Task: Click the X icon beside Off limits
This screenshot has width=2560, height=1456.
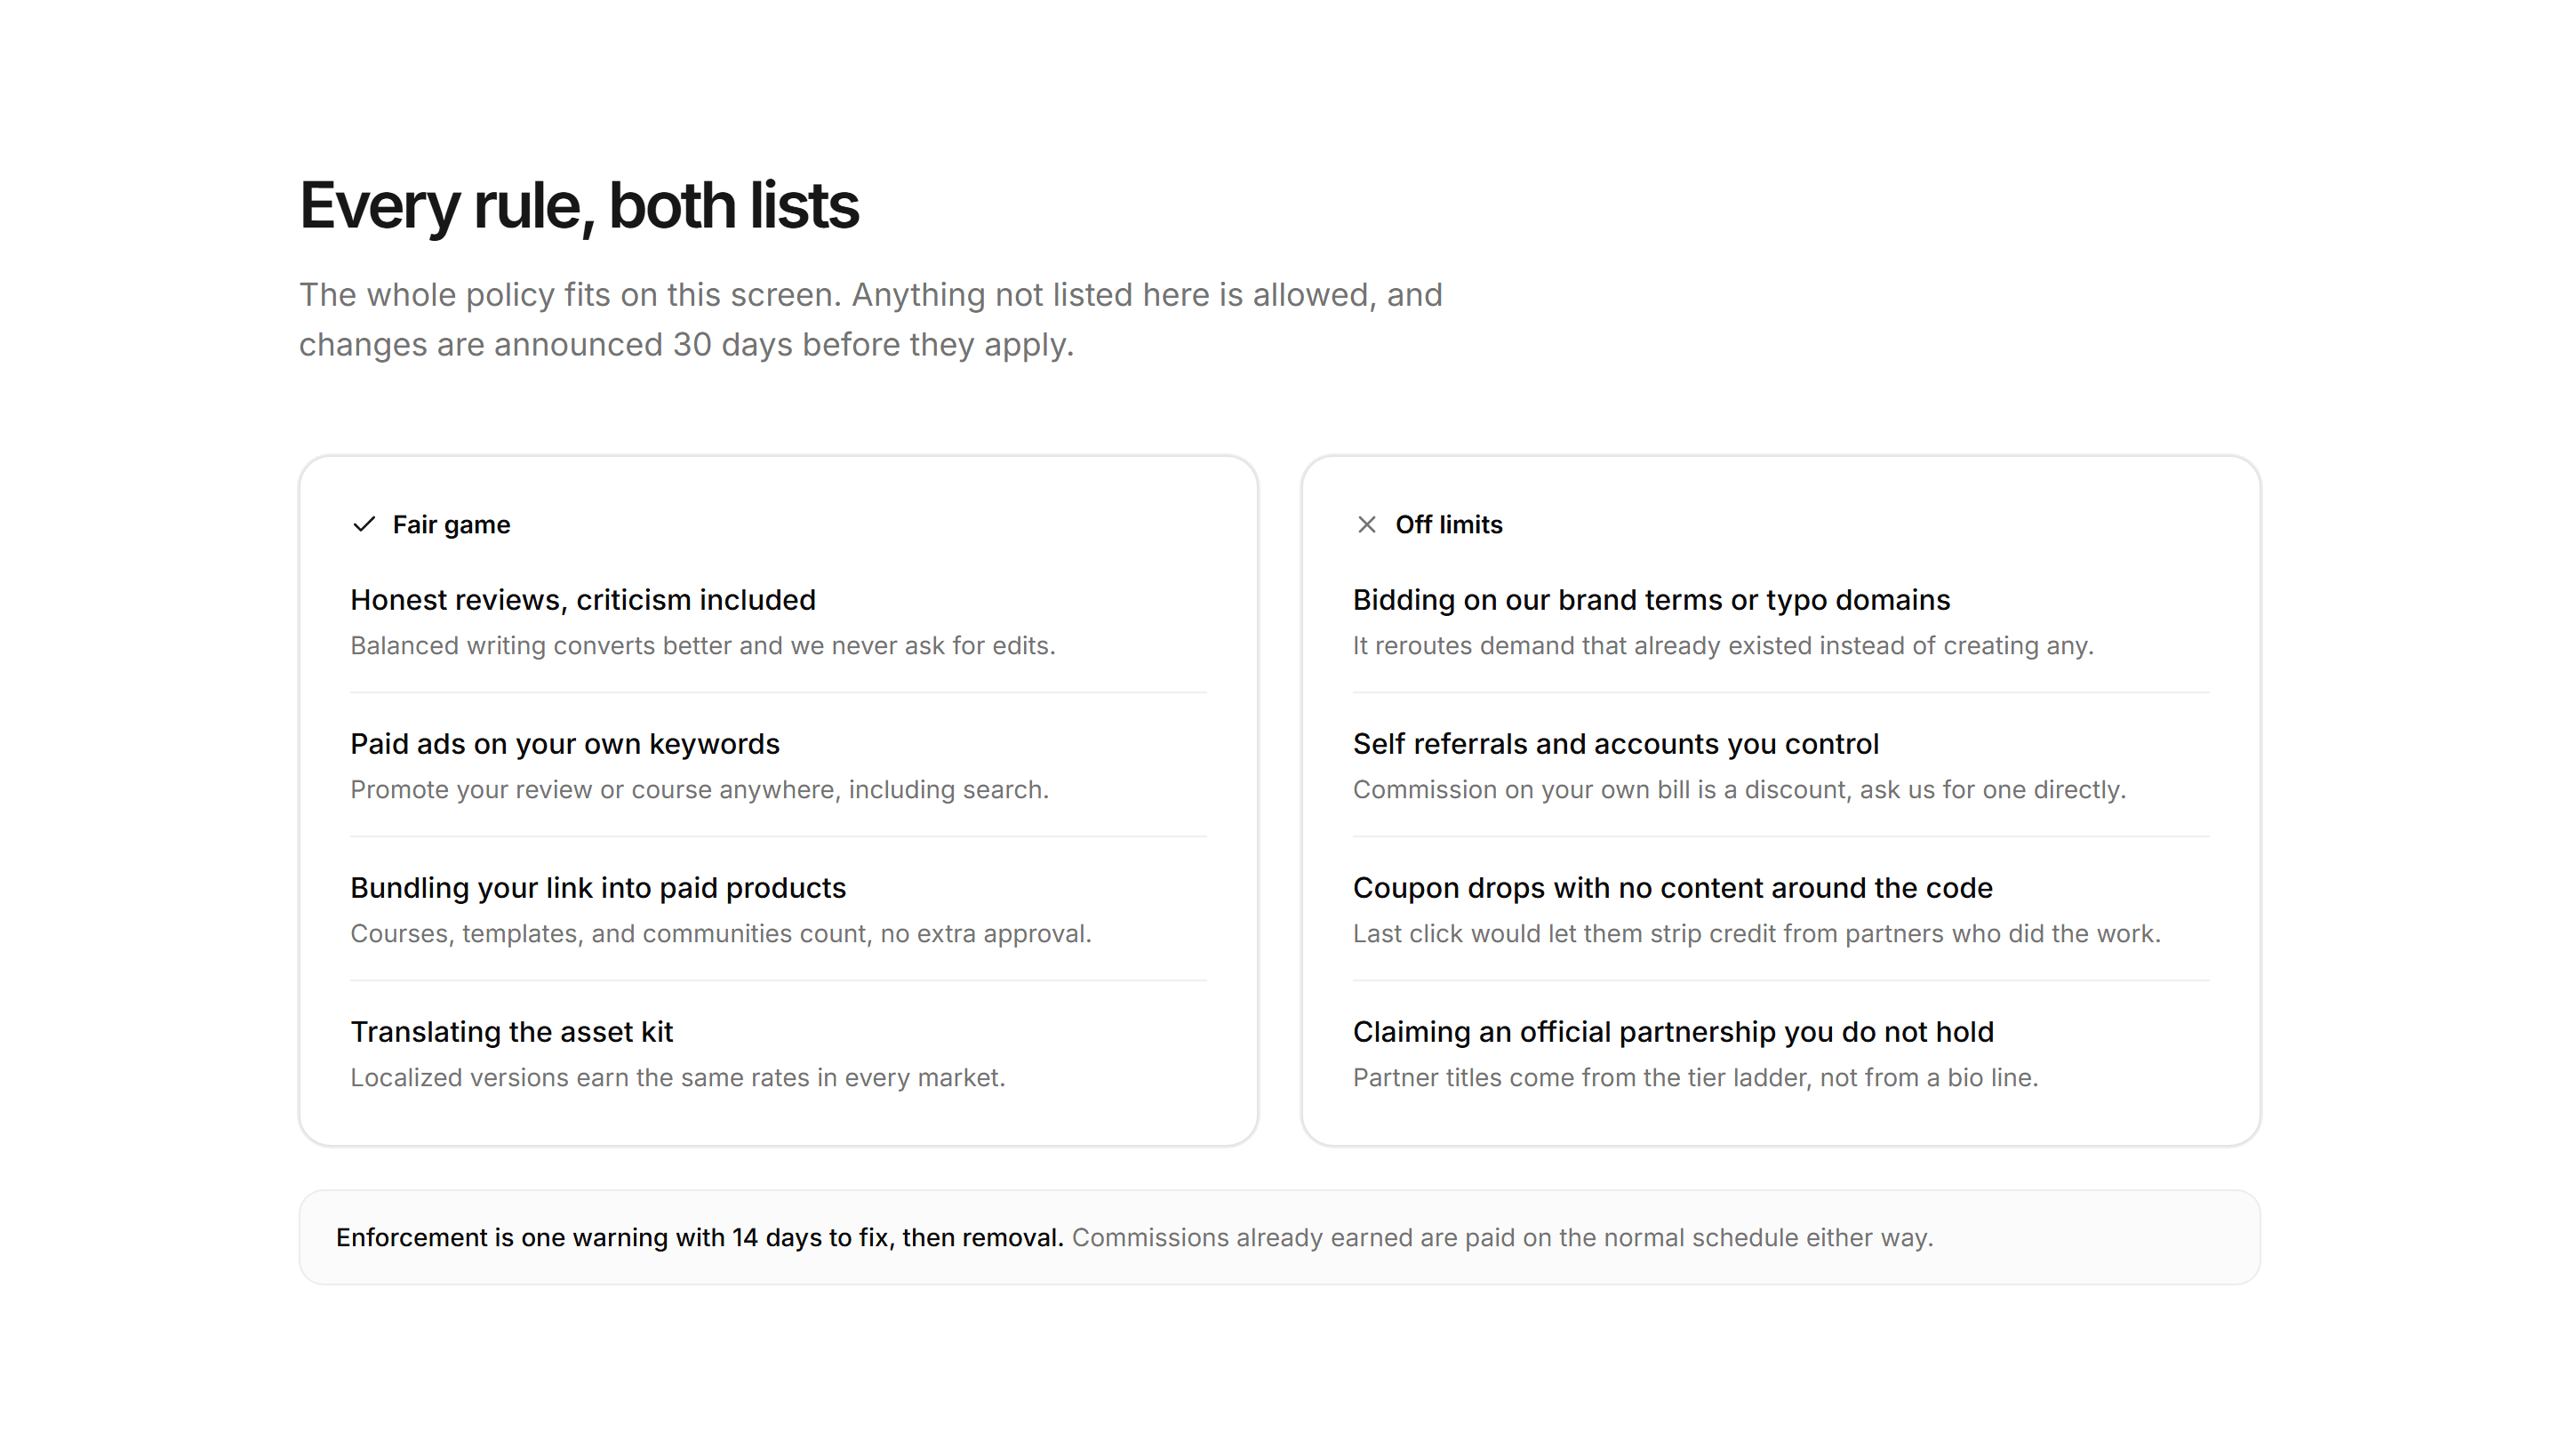Action: 1367,524
